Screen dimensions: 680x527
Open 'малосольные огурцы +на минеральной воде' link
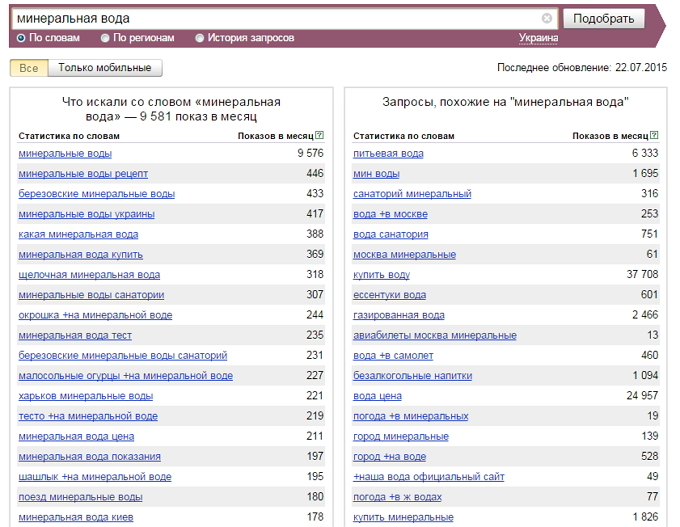(x=125, y=376)
